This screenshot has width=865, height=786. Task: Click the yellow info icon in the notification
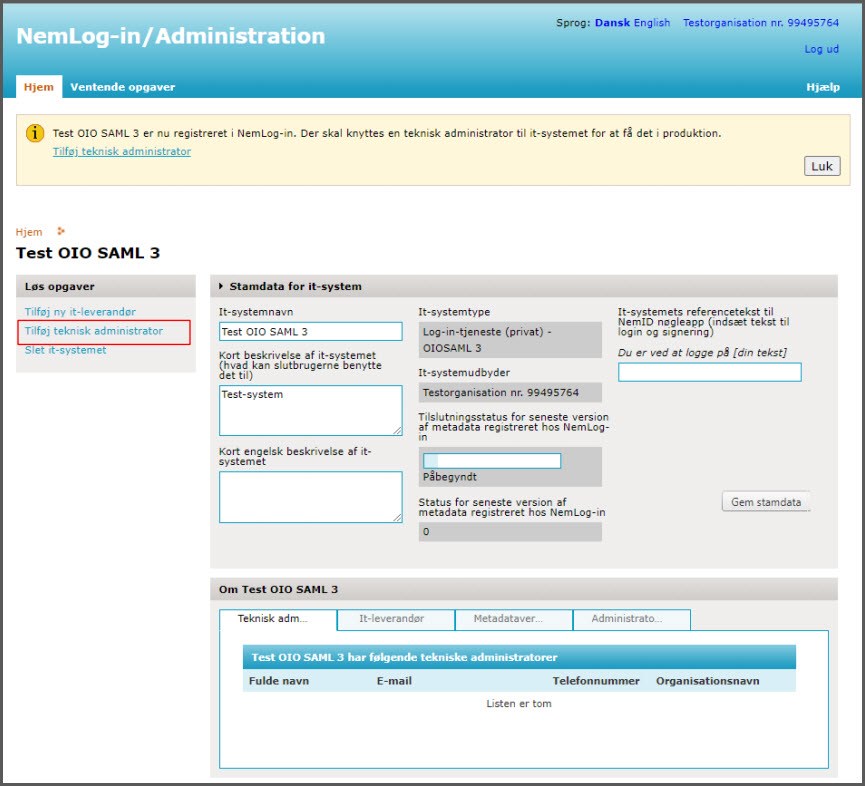pos(35,133)
